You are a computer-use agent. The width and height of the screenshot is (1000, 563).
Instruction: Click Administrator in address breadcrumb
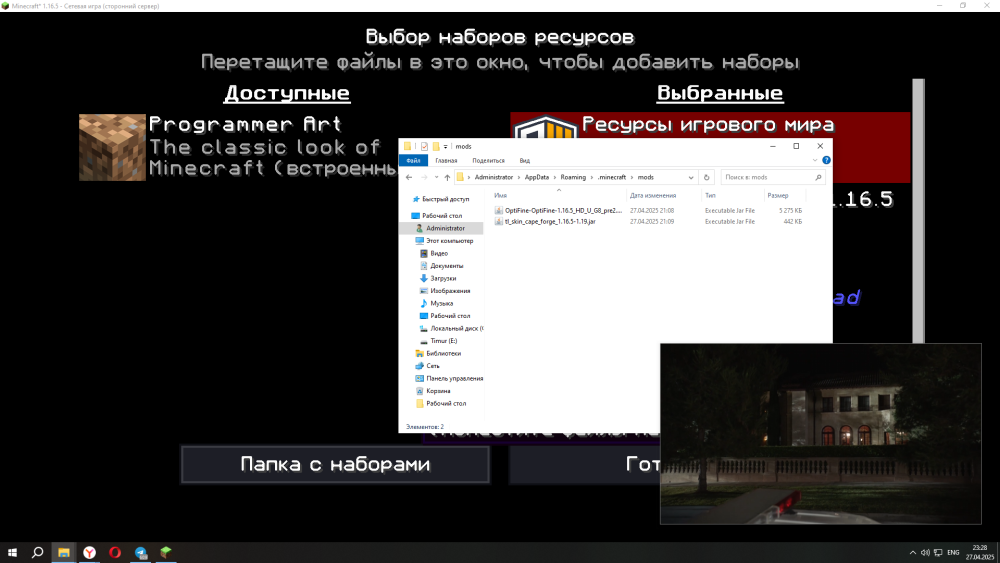click(x=494, y=177)
